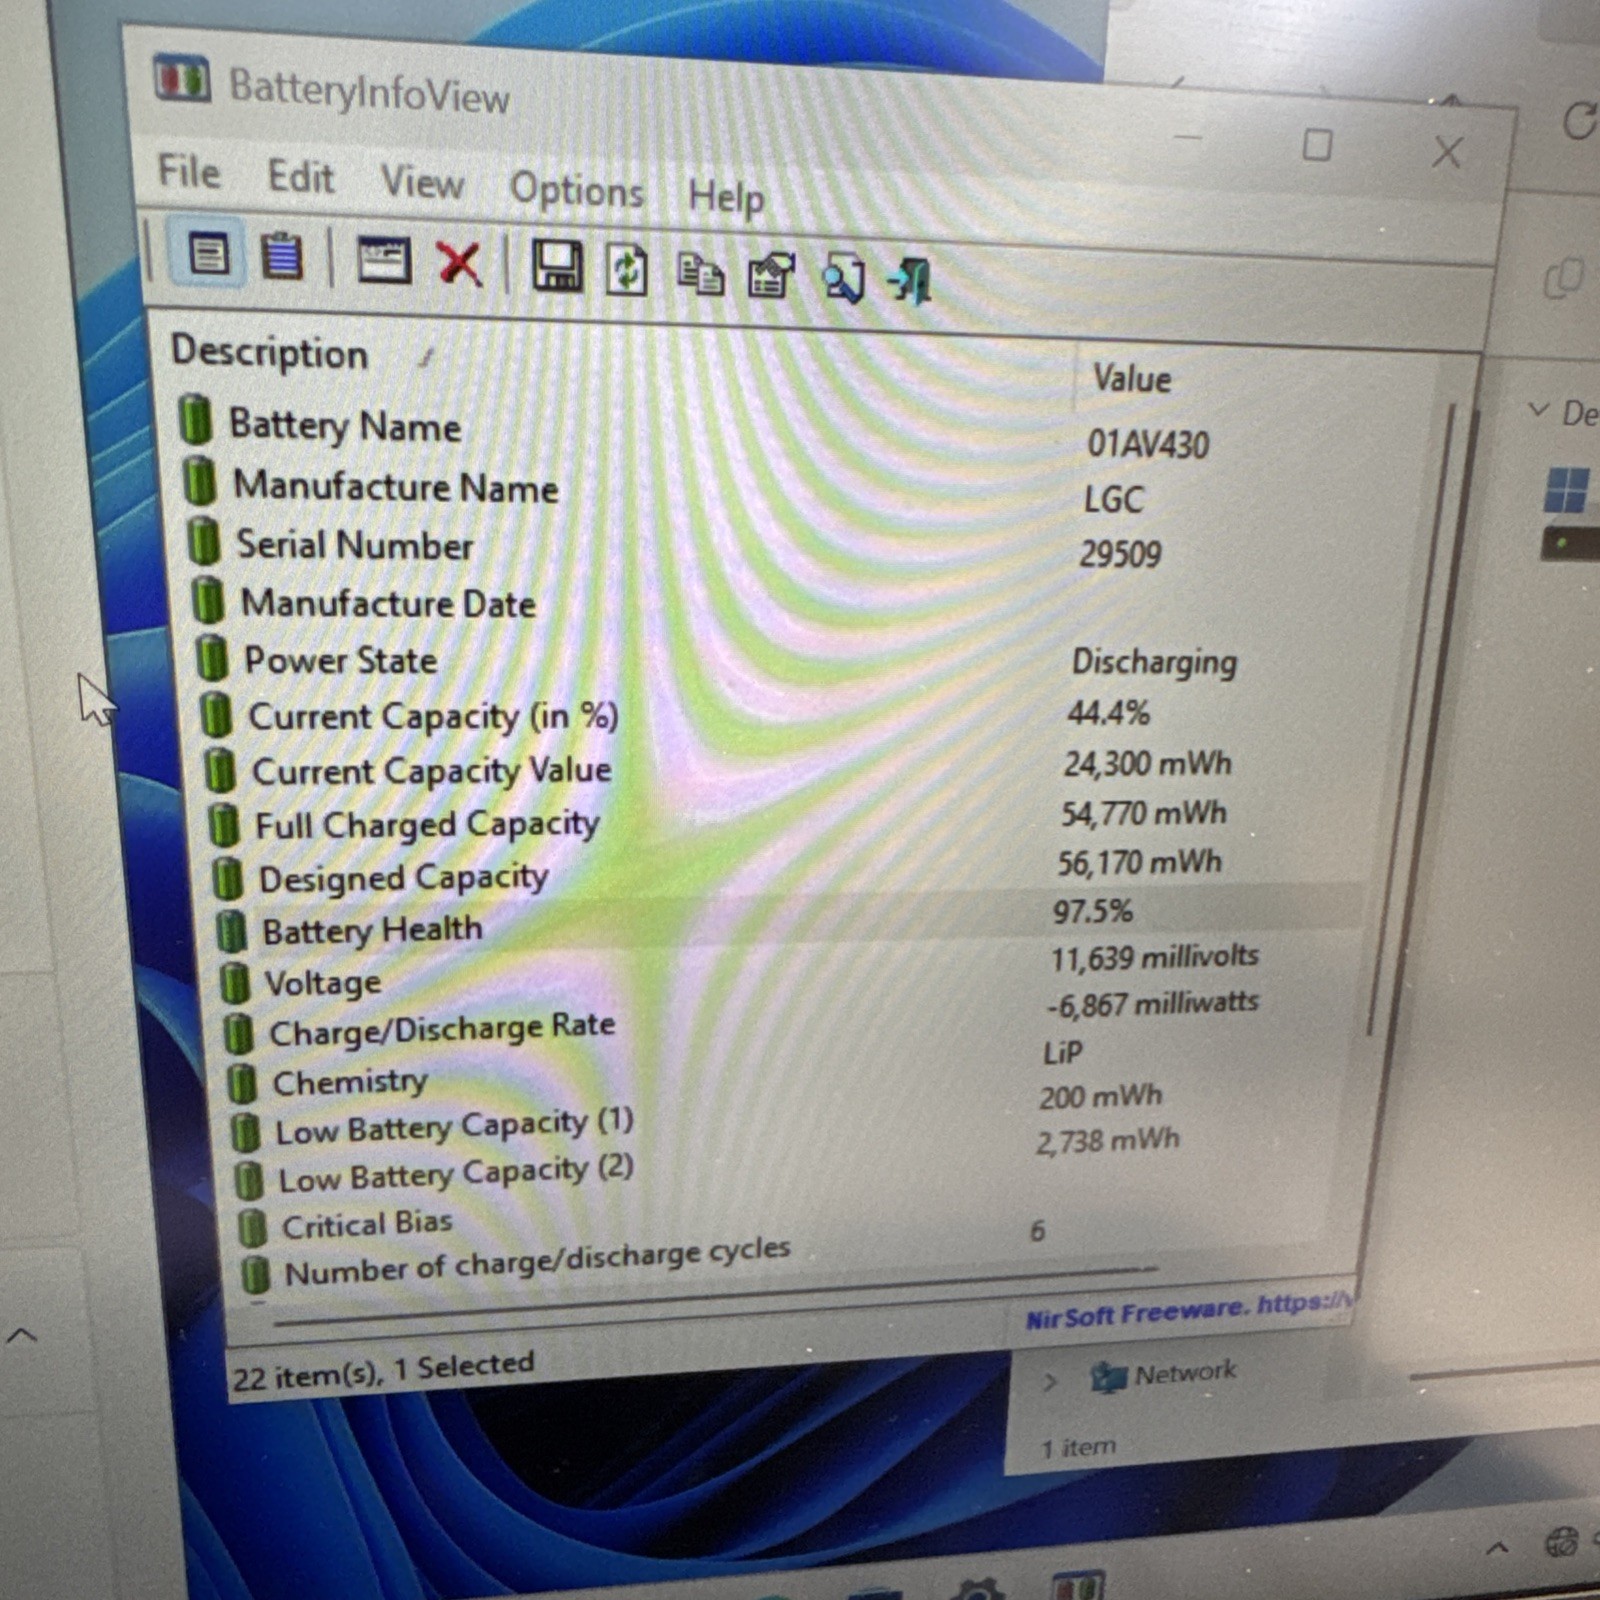Click BatteryInfoView icon in the taskbar
This screenshot has height=1600, width=1600.
click(x=1078, y=1585)
